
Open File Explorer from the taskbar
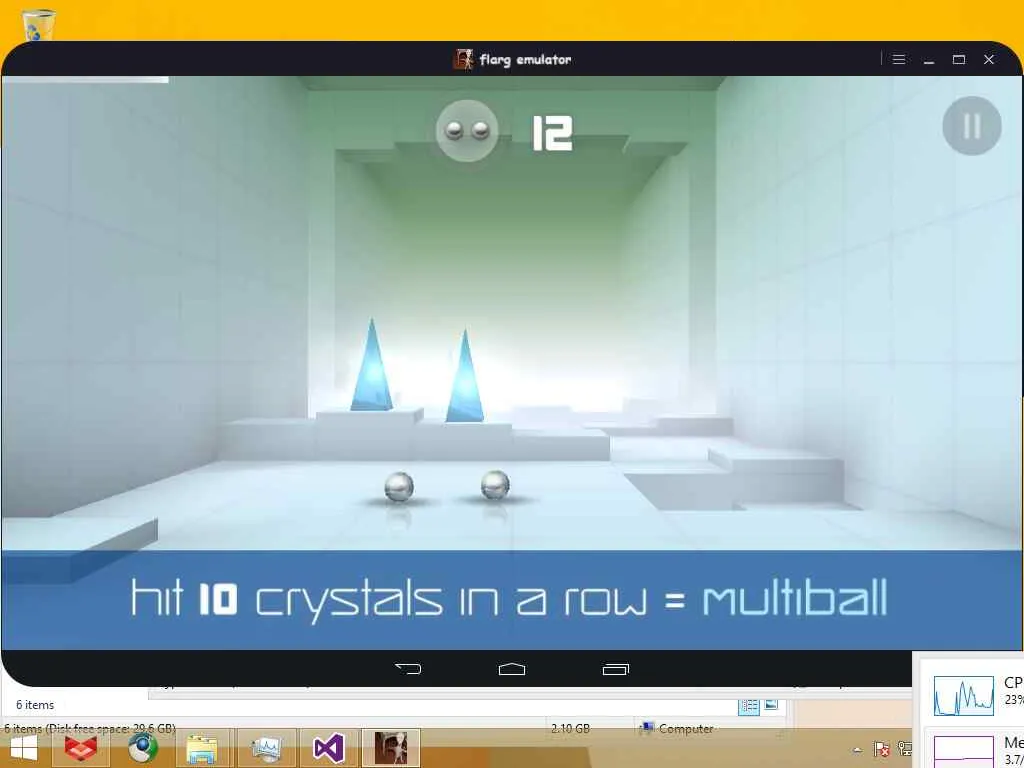coord(202,748)
